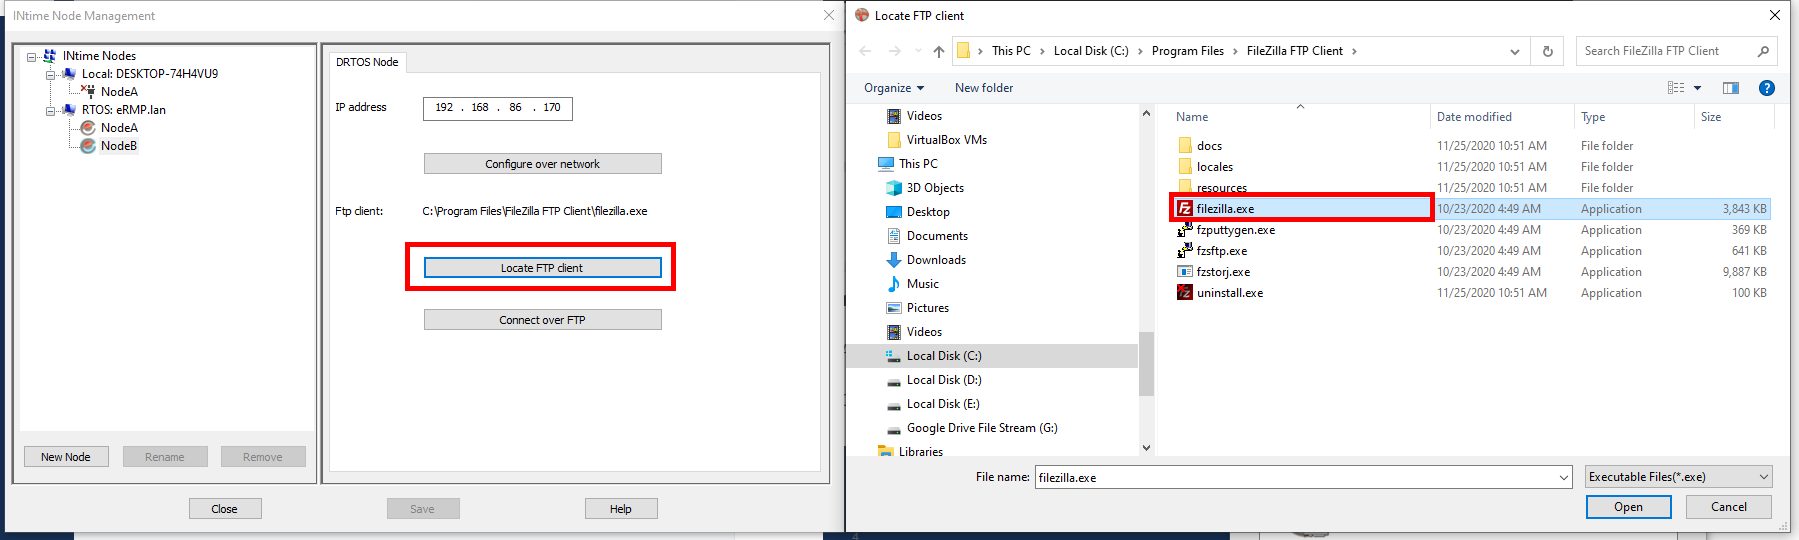Go back in the file dialog
The image size is (1799, 540).
865,51
